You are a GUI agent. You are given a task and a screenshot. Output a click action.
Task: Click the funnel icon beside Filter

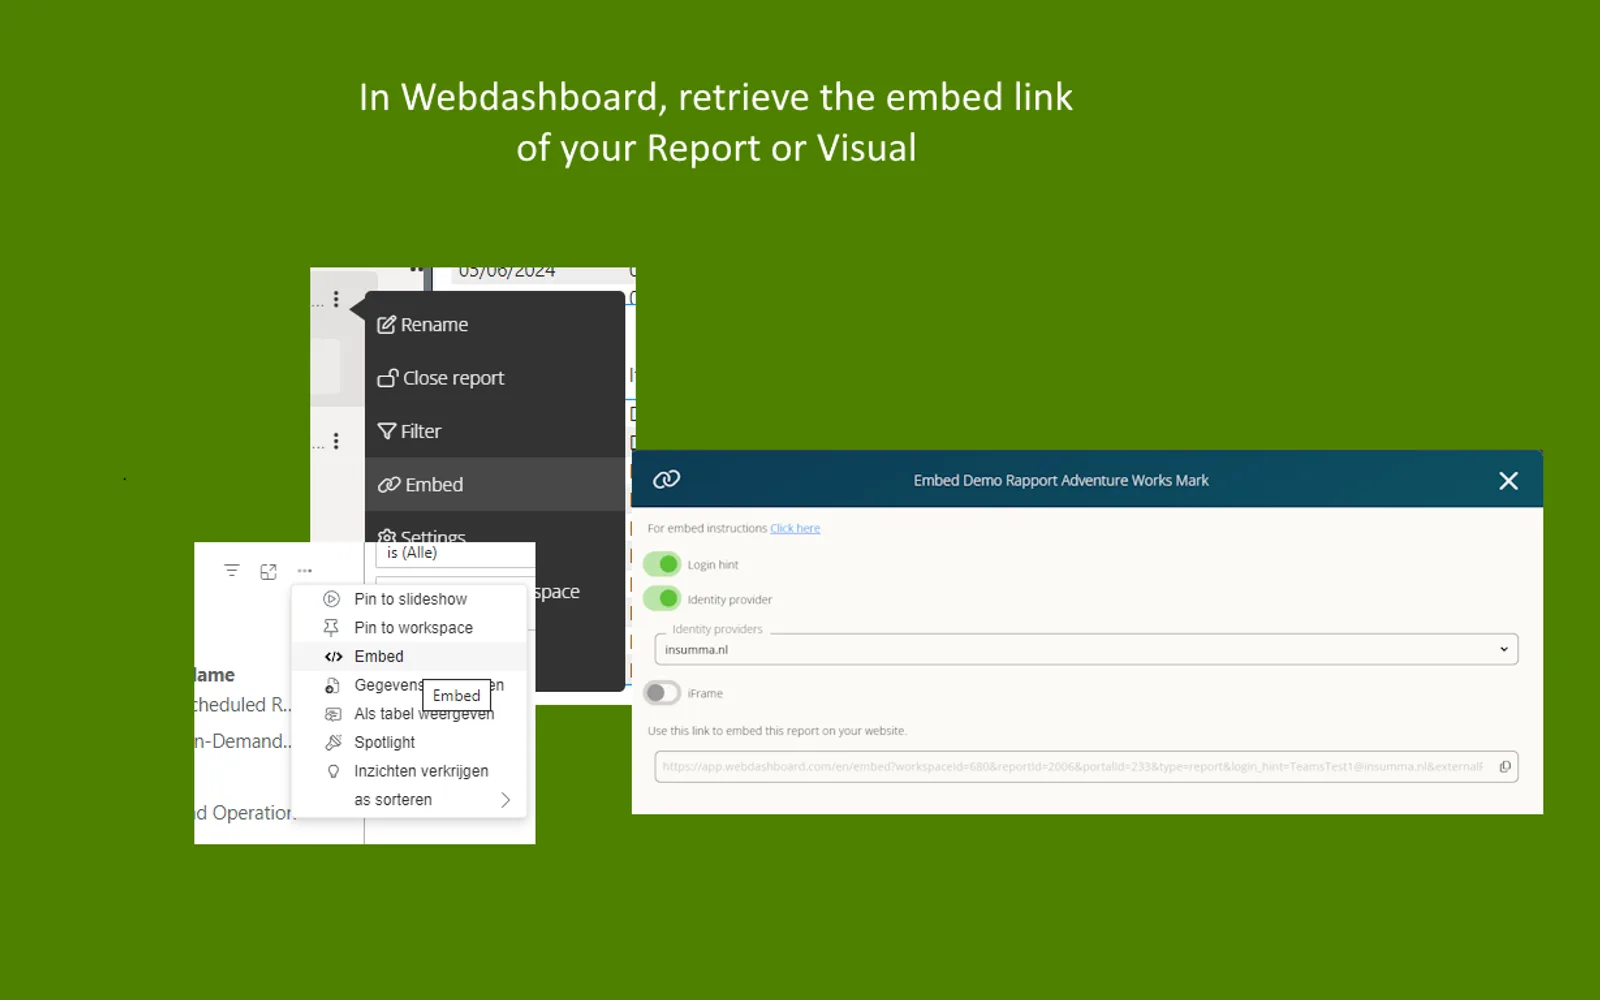(386, 431)
